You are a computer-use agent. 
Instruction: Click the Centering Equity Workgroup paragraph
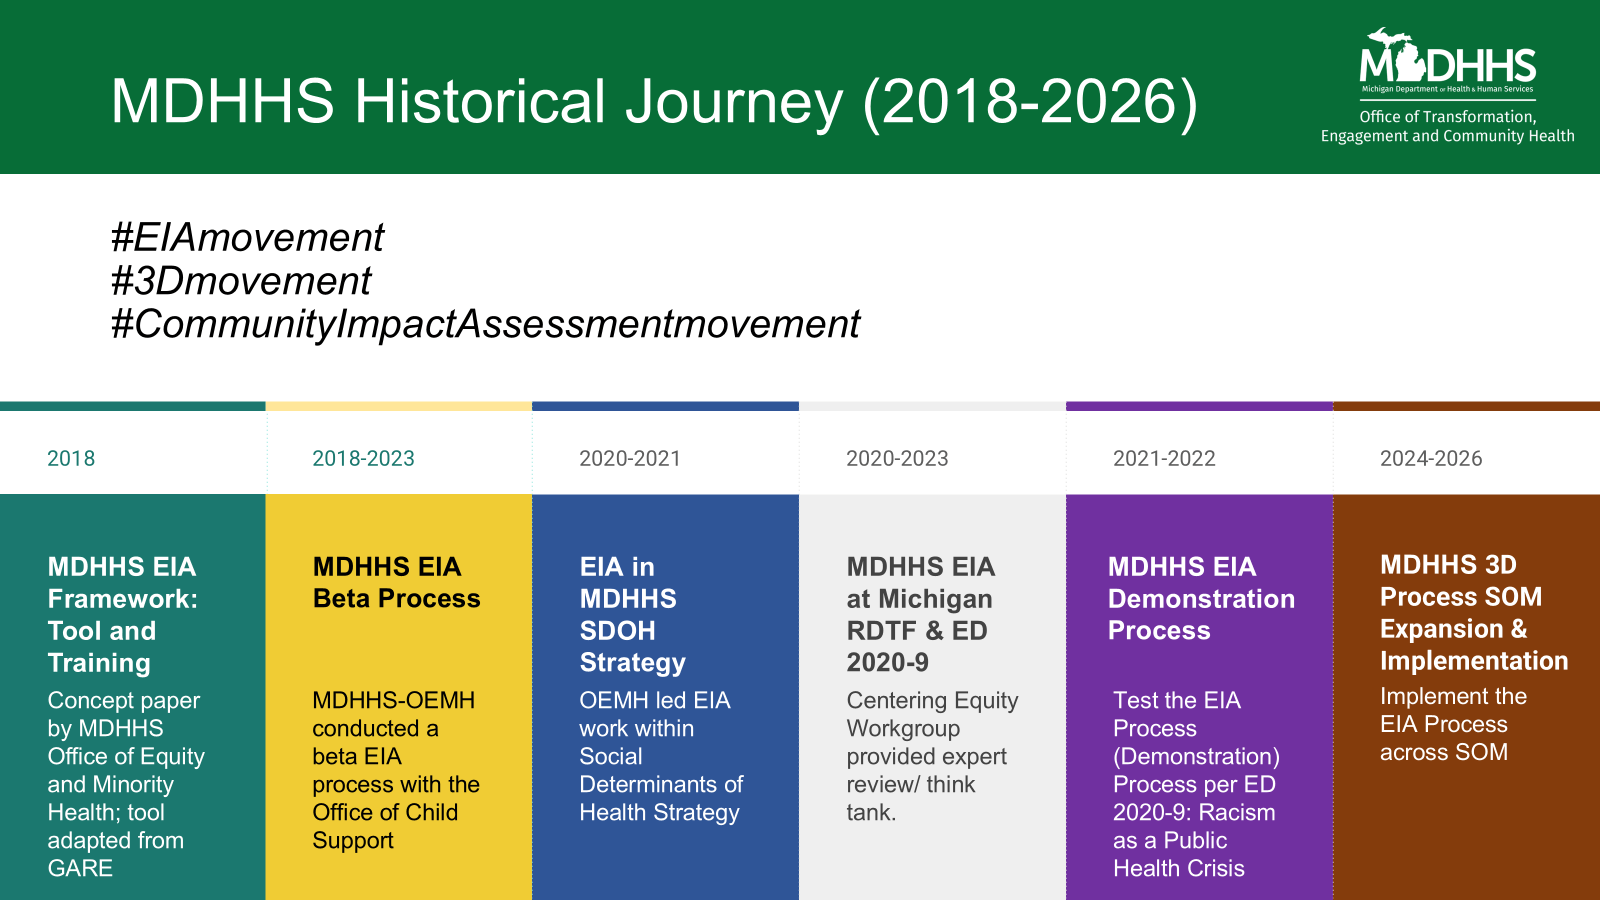click(932, 757)
